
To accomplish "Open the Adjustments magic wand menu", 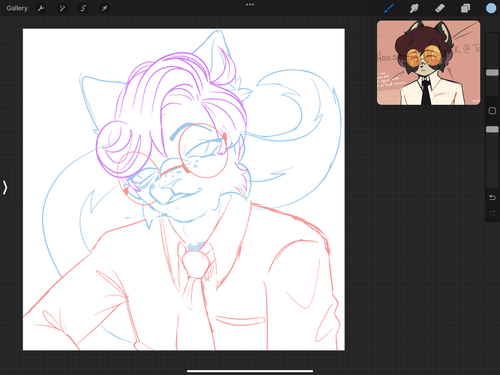I will coord(62,8).
